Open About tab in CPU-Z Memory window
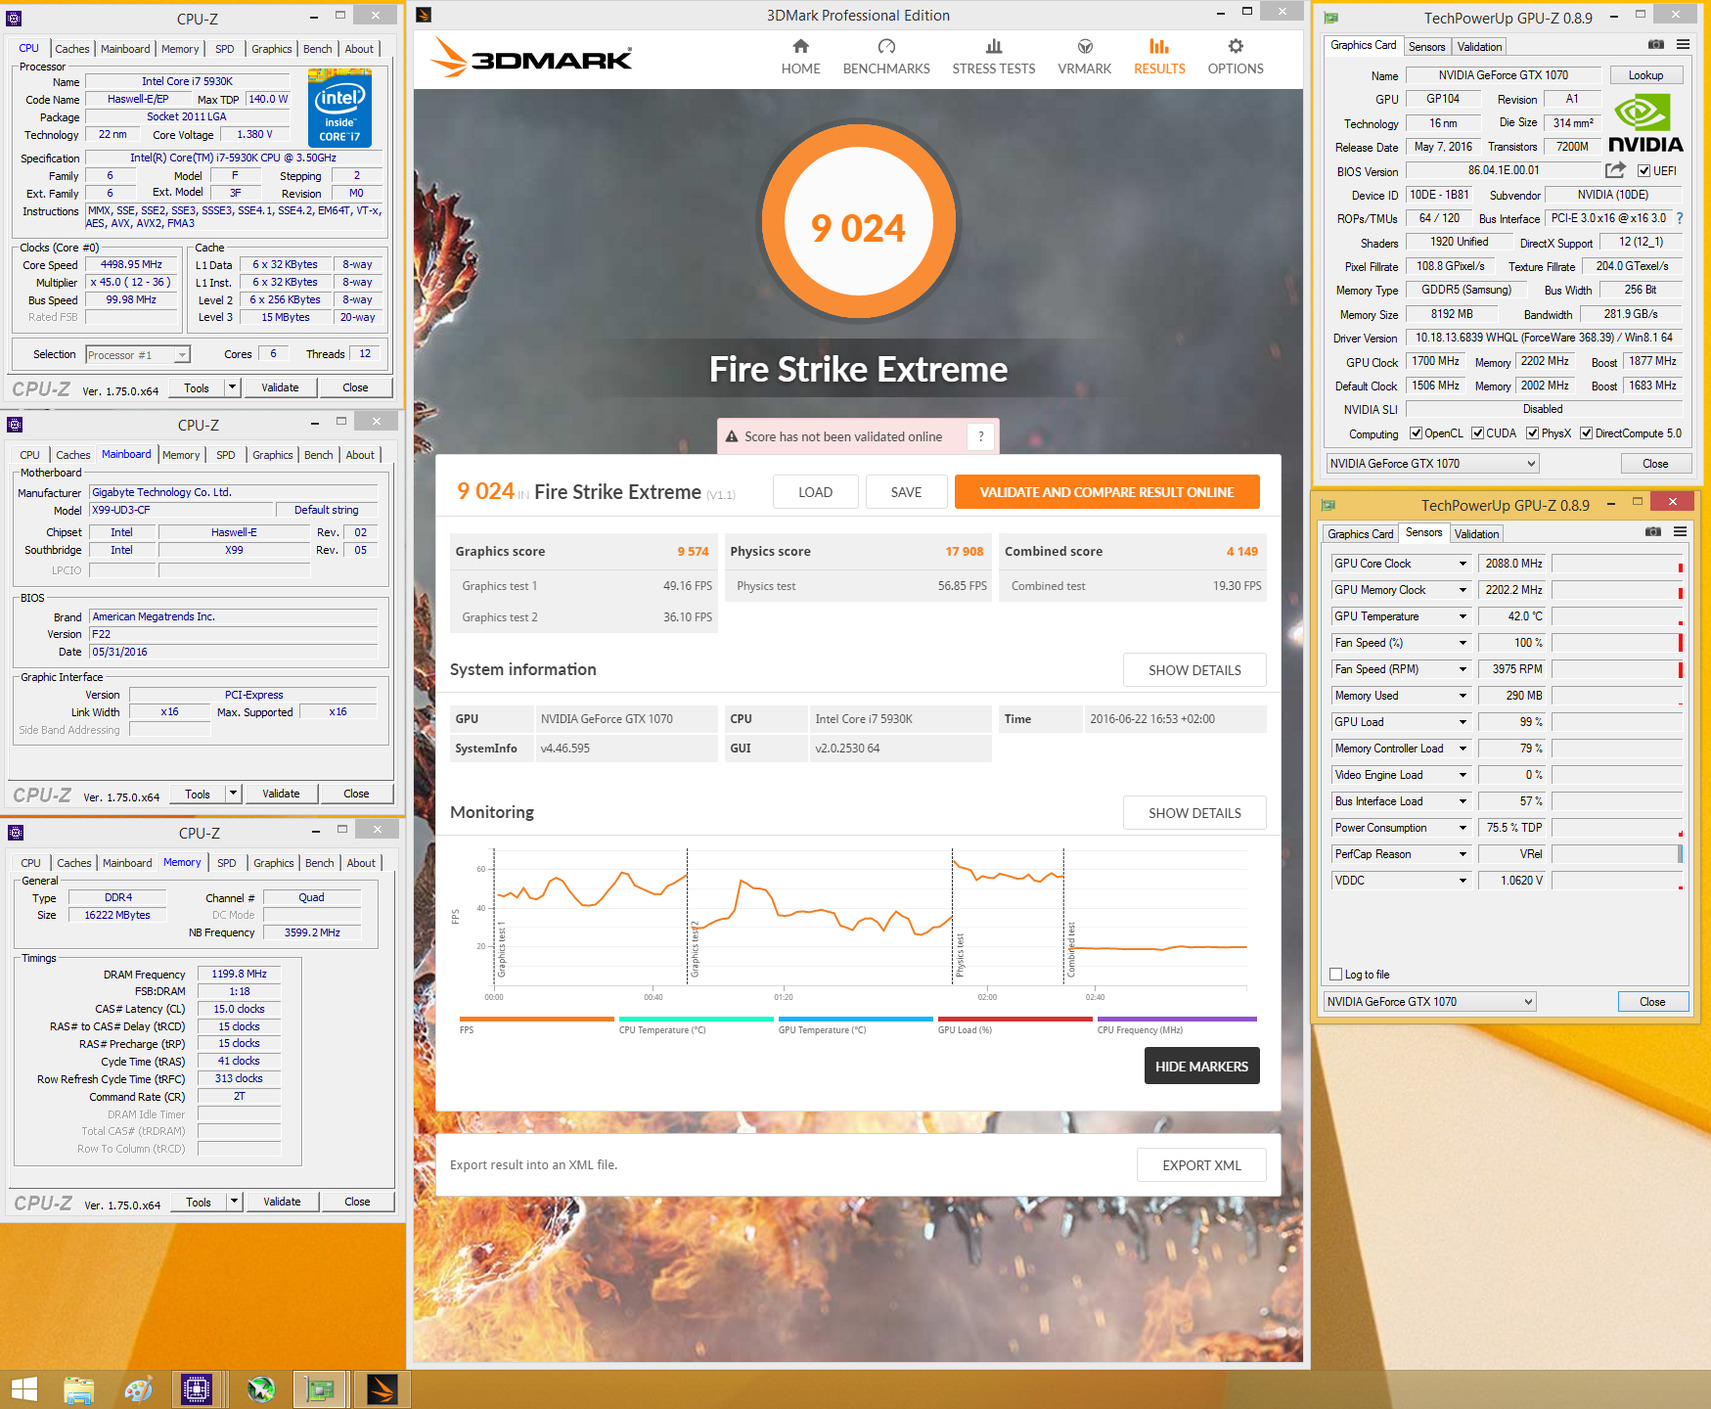This screenshot has height=1409, width=1711. 361,863
